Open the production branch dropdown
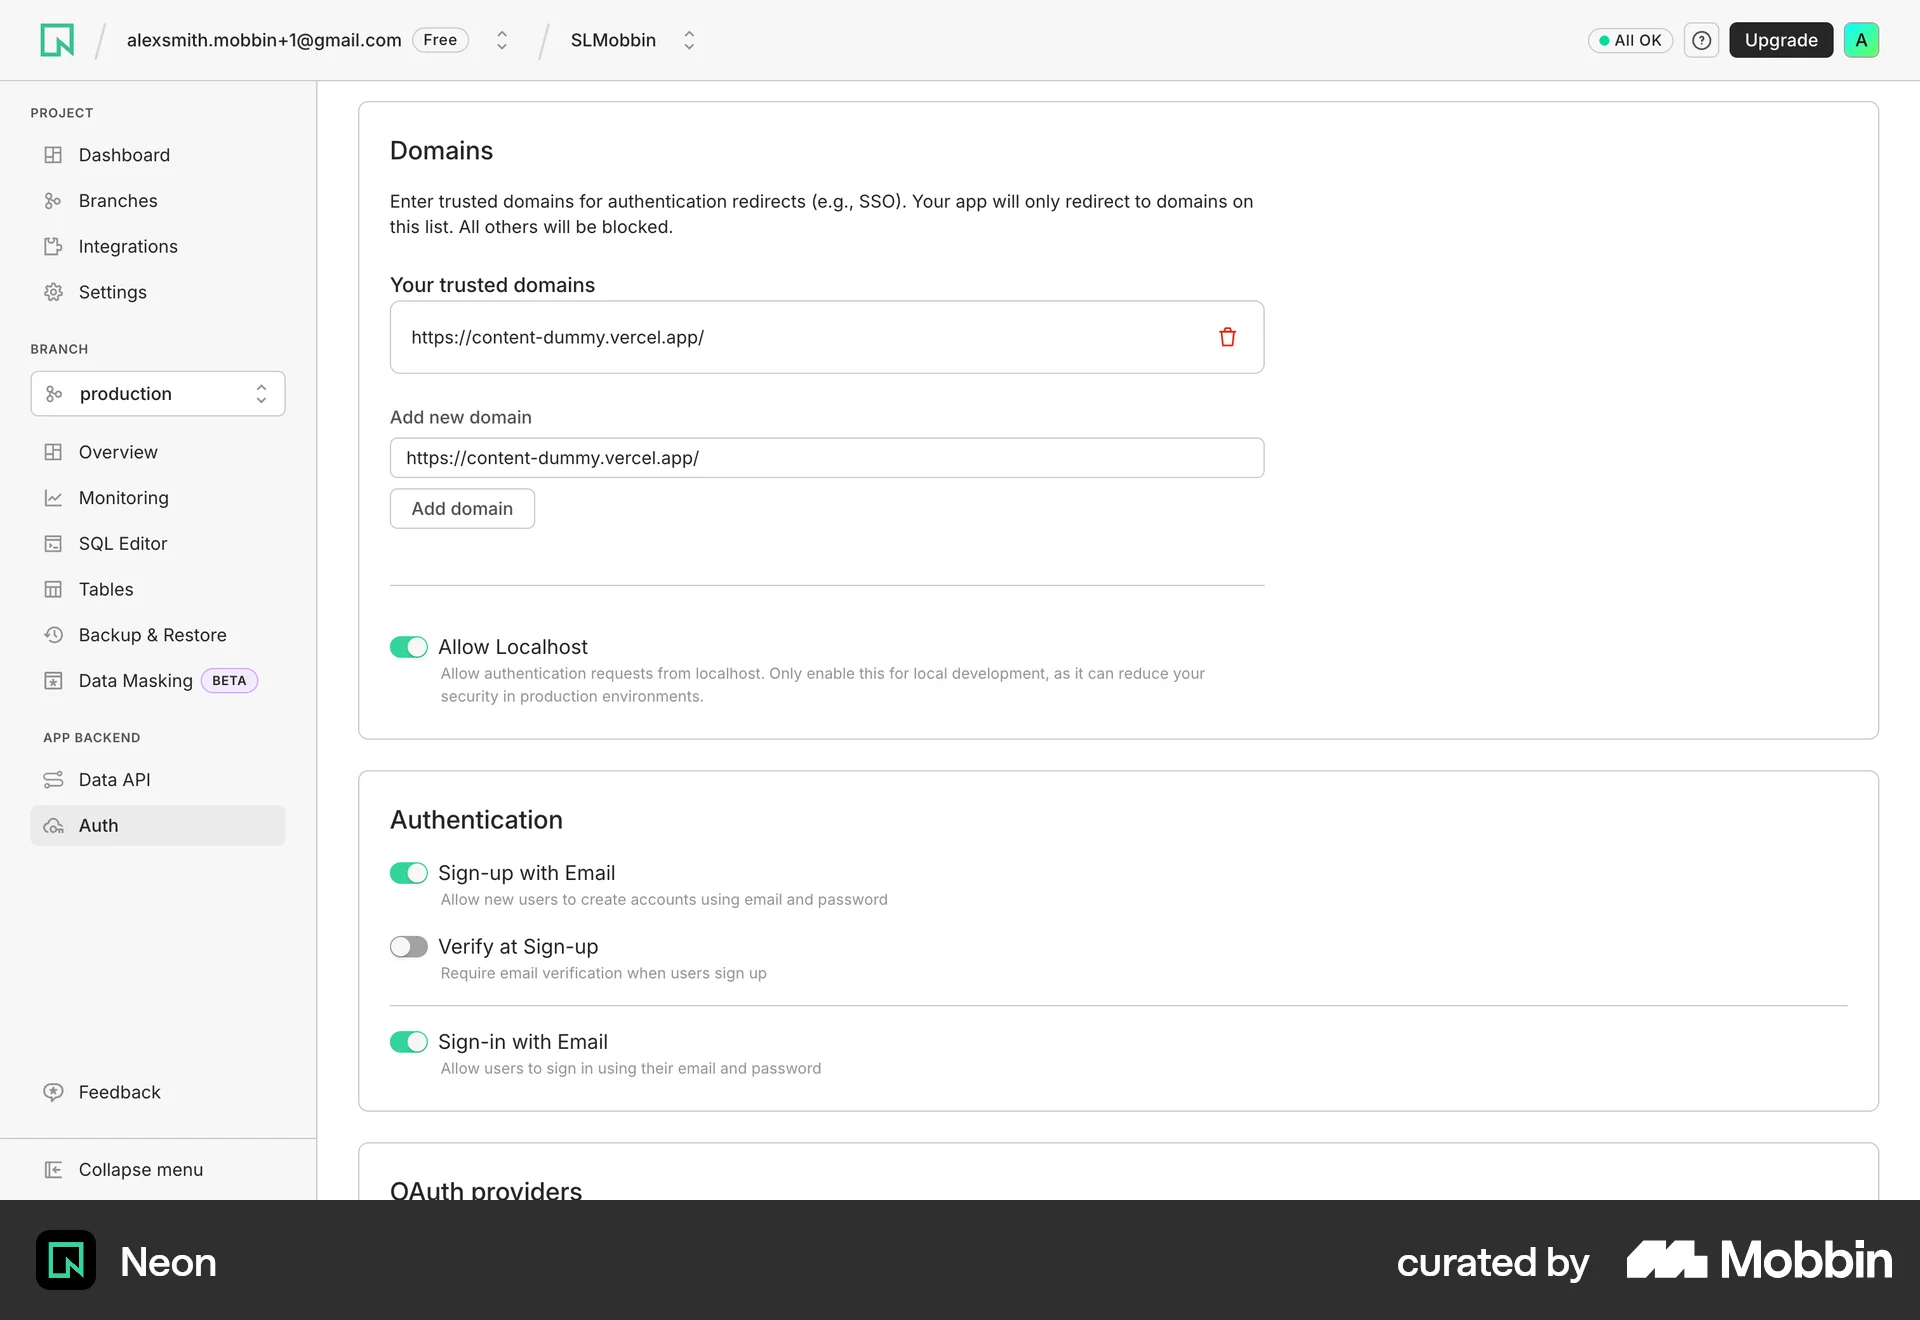 [x=158, y=394]
